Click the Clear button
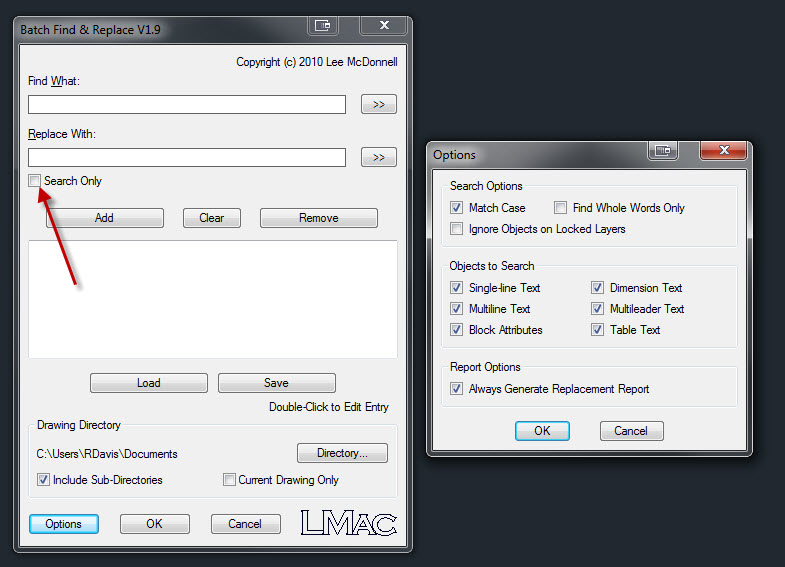The width and height of the screenshot is (785, 567). [212, 218]
